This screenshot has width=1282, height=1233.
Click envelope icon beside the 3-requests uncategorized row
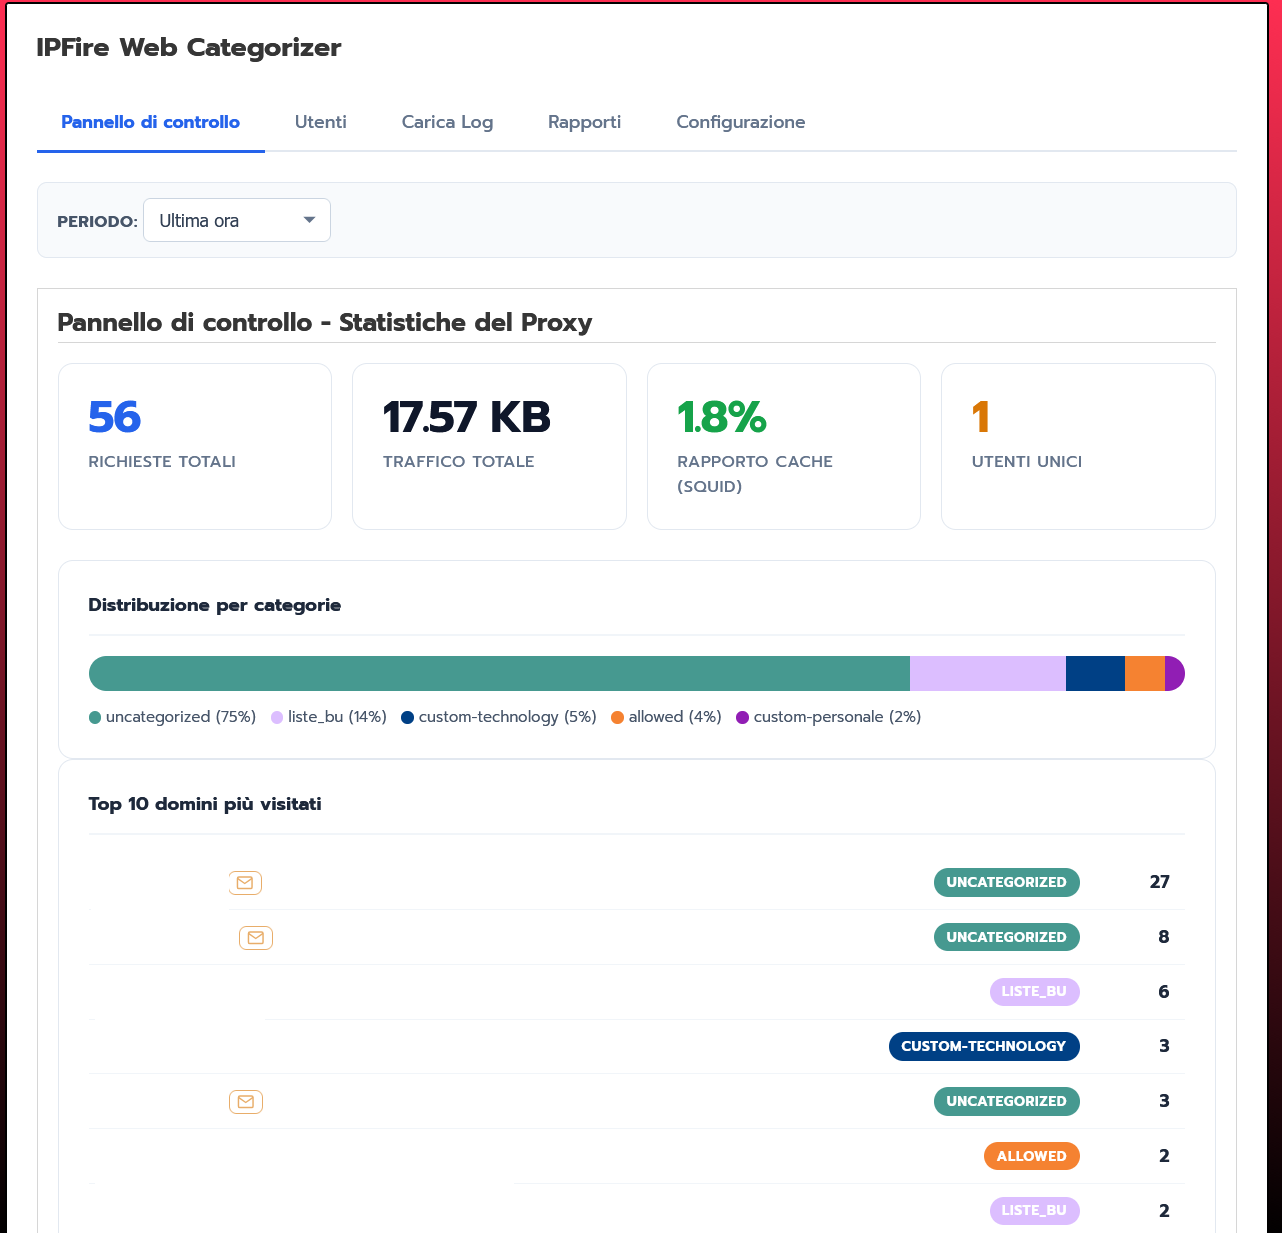pyautogui.click(x=246, y=1102)
